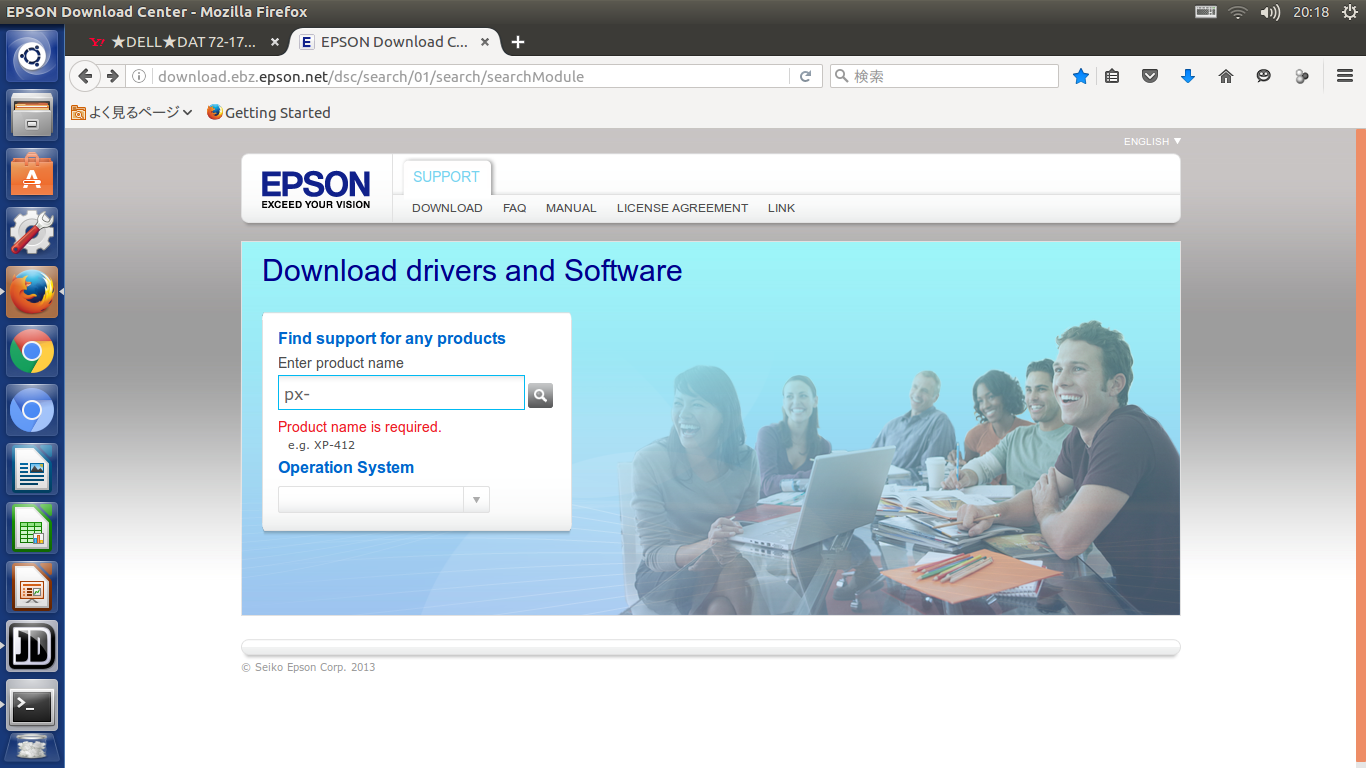The width and height of the screenshot is (1366, 768).
Task: Open the Downloads arrow in toolbar
Action: click(1188, 76)
